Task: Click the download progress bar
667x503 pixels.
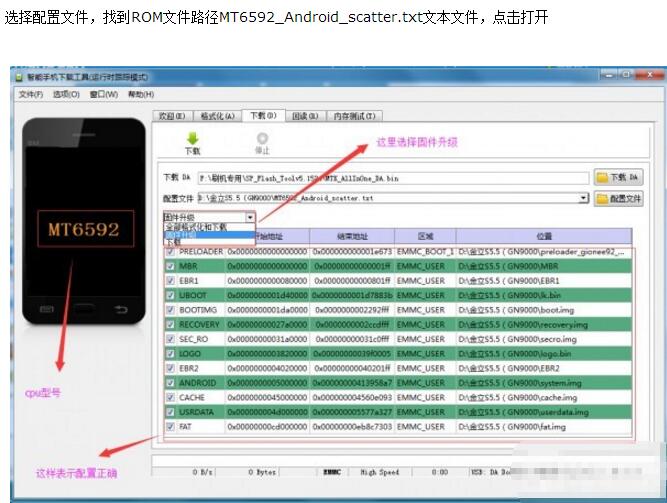Action: (x=332, y=460)
